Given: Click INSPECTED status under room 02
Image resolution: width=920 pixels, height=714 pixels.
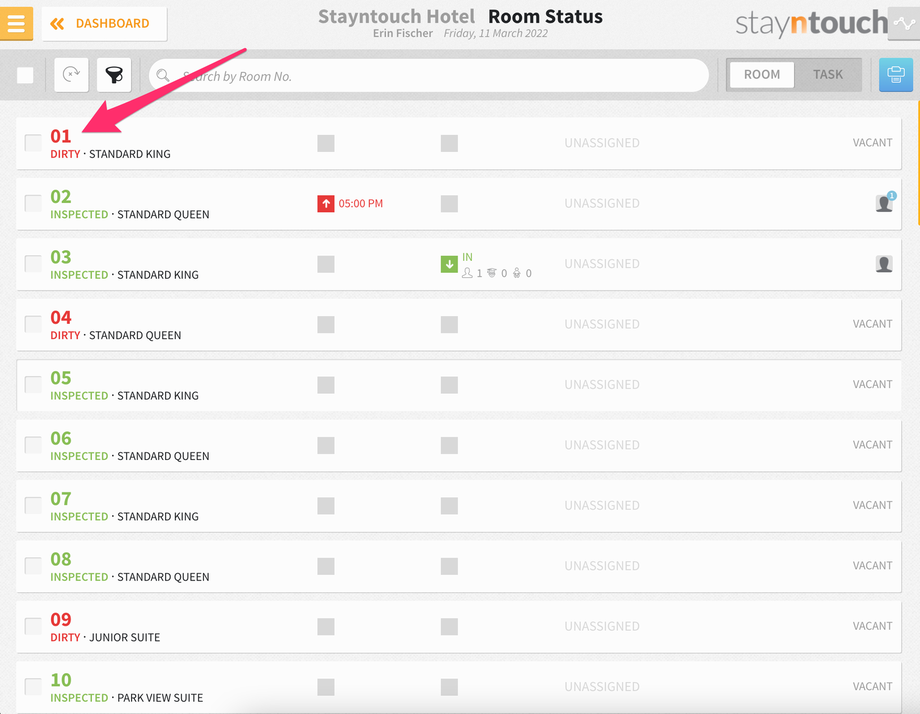Looking at the screenshot, I should point(79,215).
